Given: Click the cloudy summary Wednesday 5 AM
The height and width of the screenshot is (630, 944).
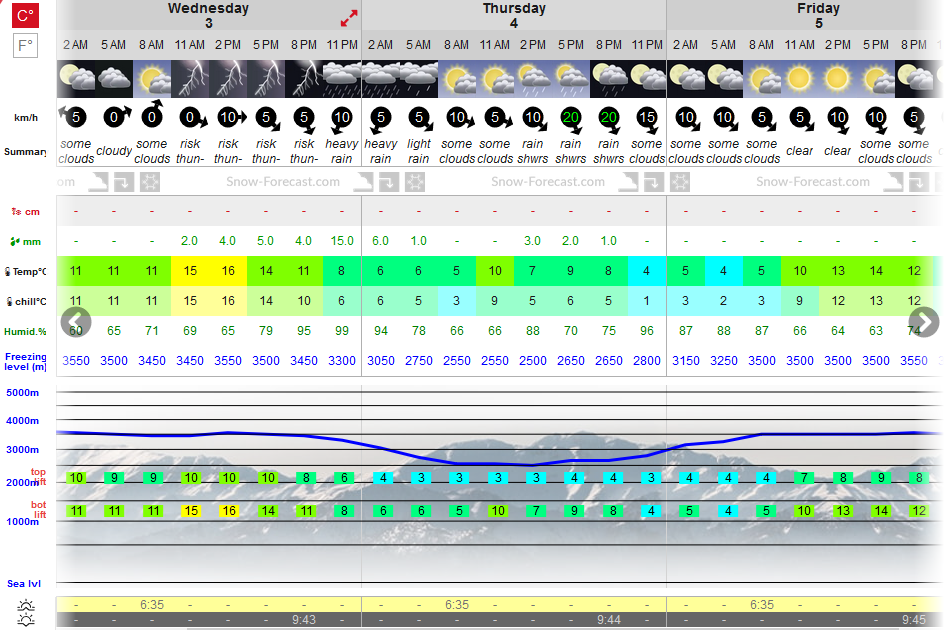Looking at the screenshot, I should (114, 151).
